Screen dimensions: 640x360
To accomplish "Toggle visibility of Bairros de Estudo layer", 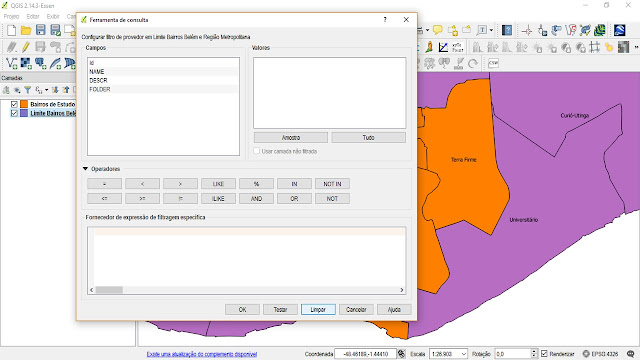I will [x=14, y=104].
